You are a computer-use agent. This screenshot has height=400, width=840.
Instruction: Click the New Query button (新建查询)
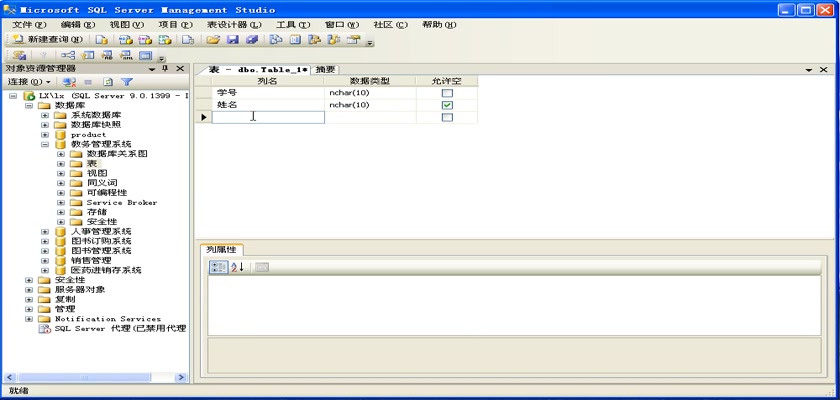pyautogui.click(x=48, y=40)
